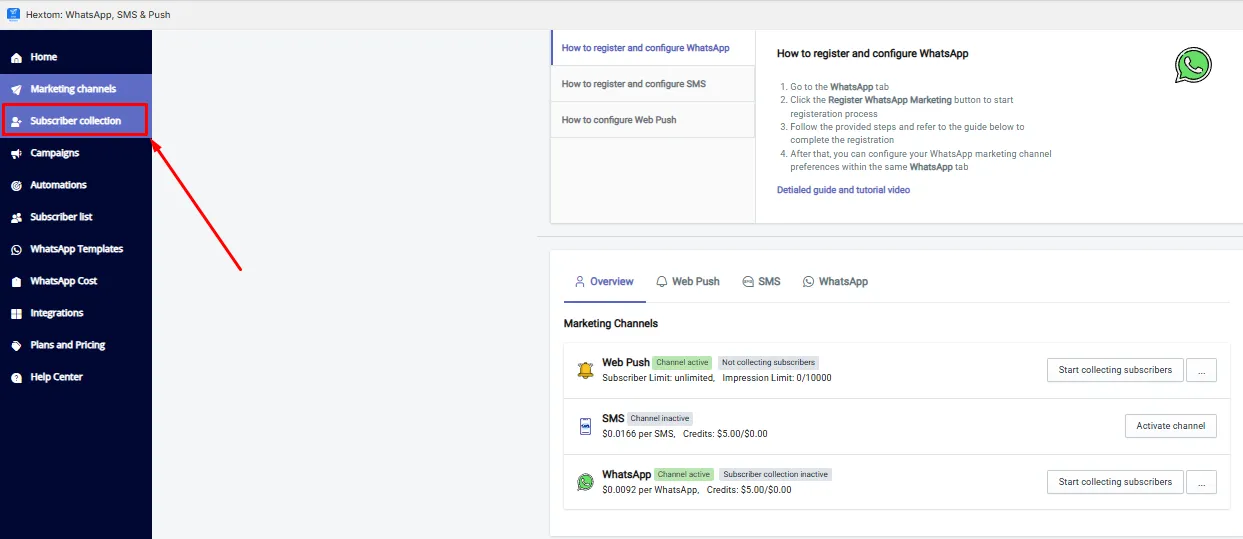1243x539 pixels.
Task: Open the Home sidebar item
Action: pyautogui.click(x=76, y=57)
